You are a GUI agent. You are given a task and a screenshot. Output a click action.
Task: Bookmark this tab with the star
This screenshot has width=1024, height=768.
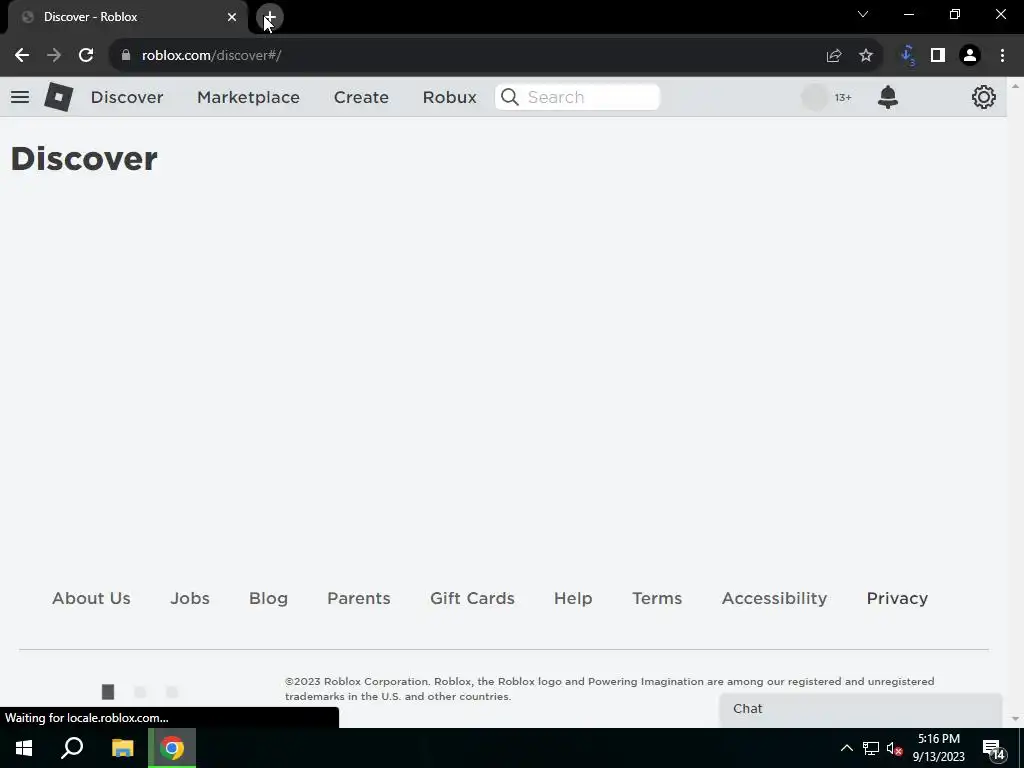[x=866, y=56]
